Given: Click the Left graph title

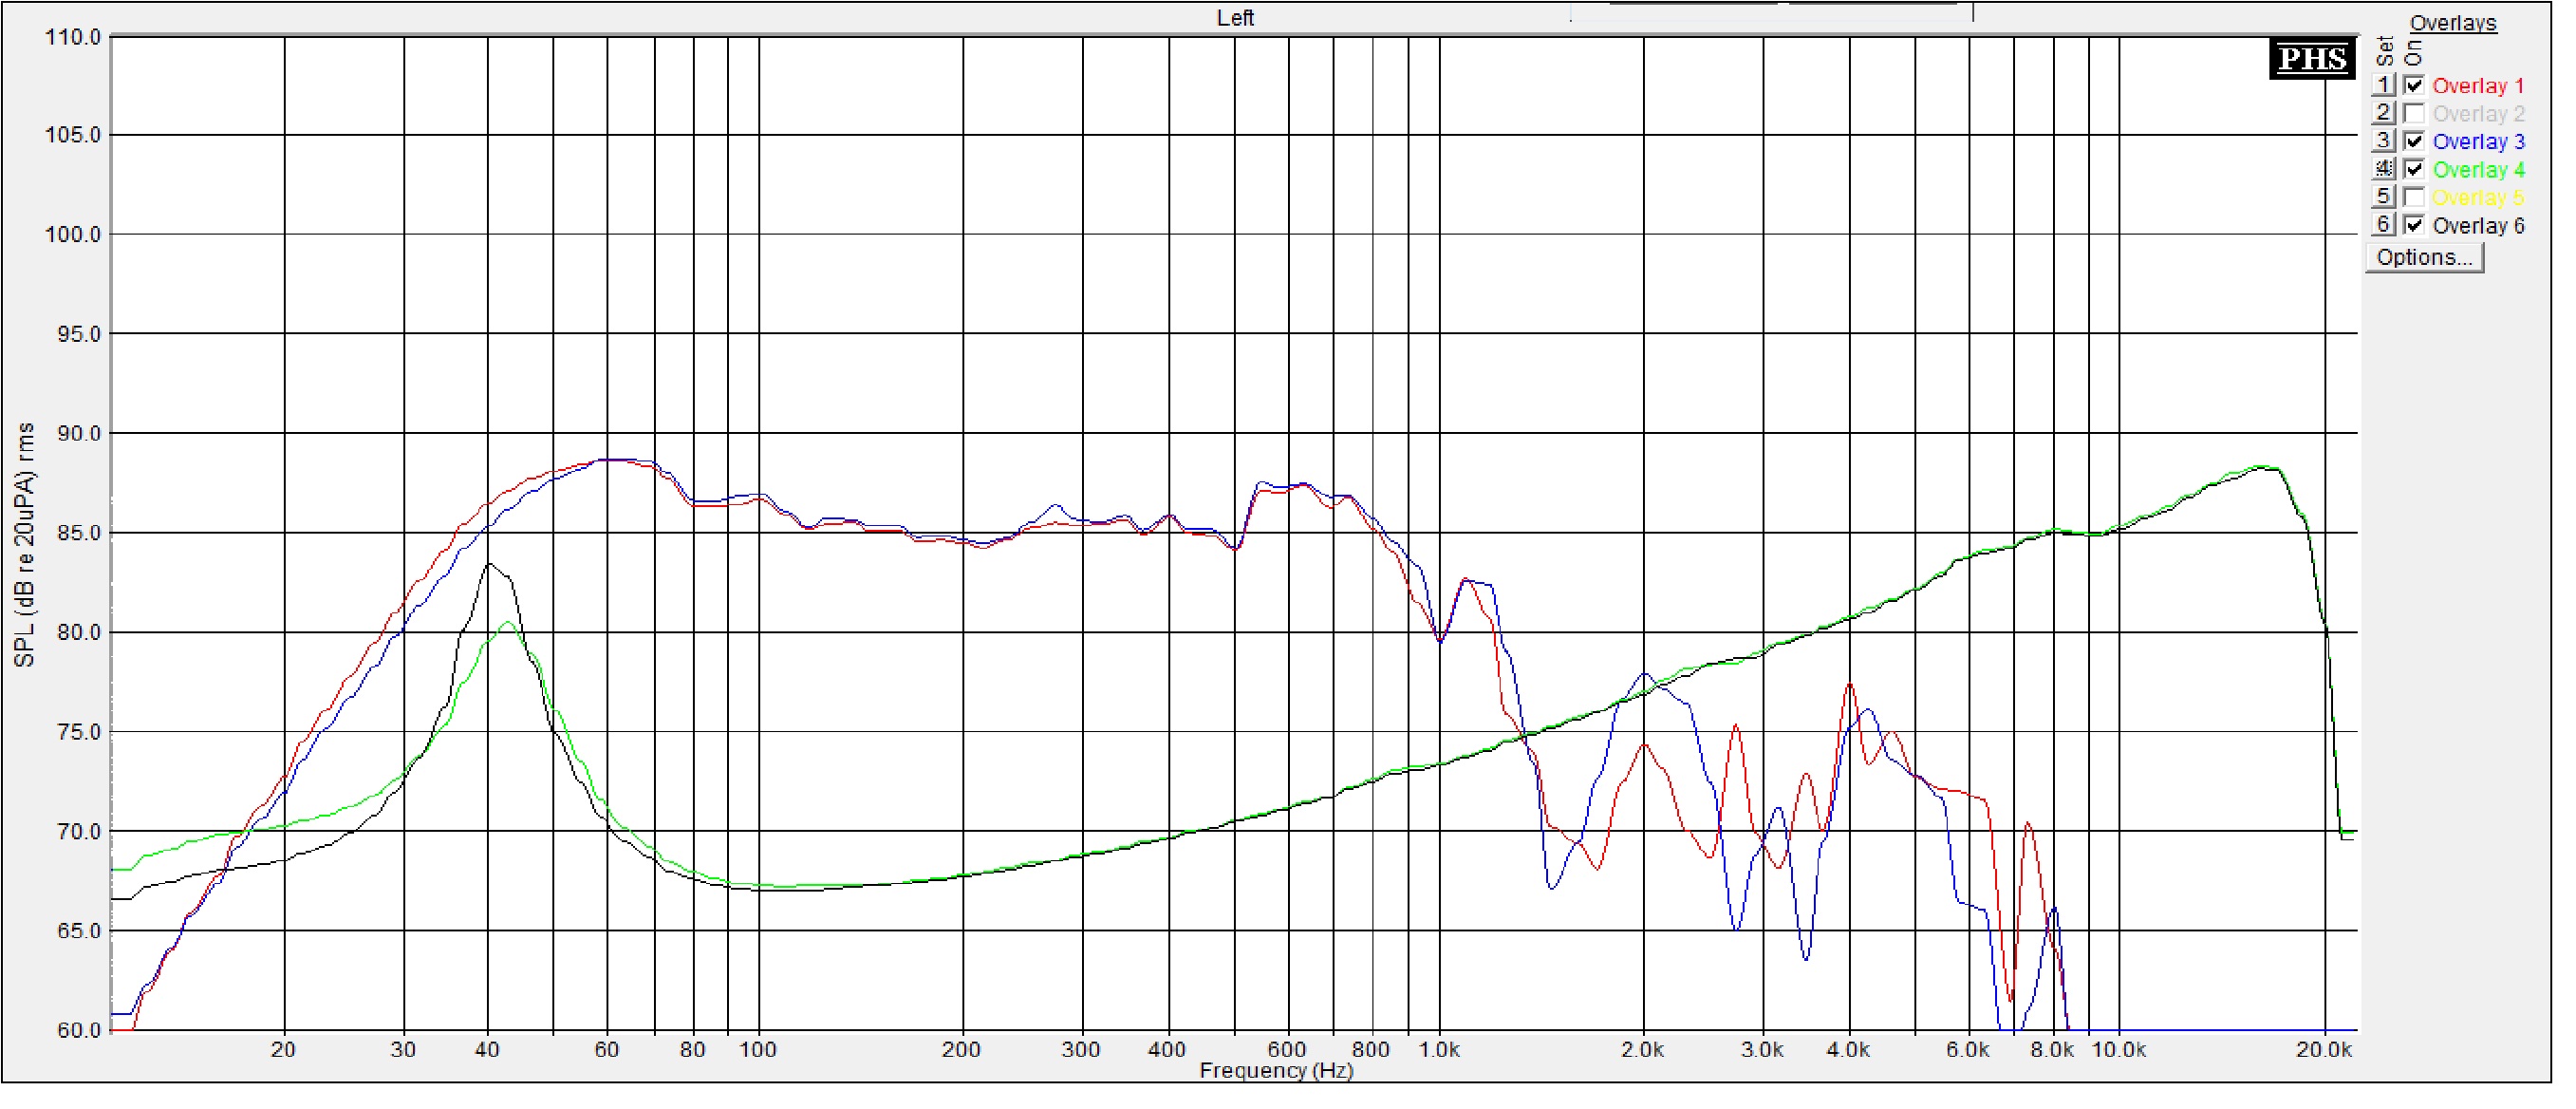Looking at the screenshot, I should click(x=1235, y=18).
